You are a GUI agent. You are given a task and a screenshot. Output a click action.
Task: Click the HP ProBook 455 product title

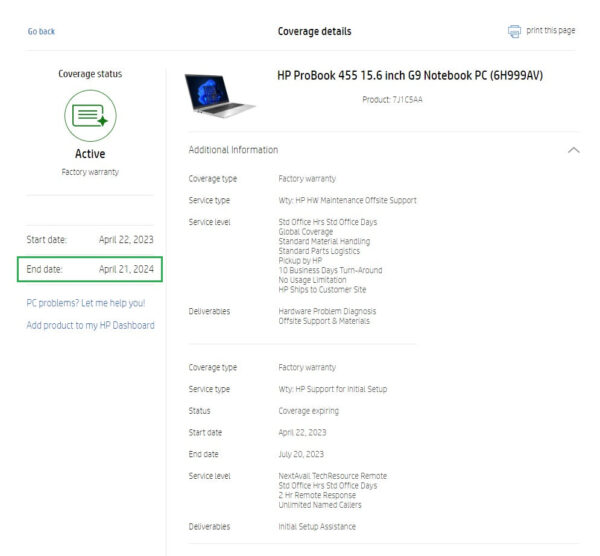pyautogui.click(x=410, y=75)
